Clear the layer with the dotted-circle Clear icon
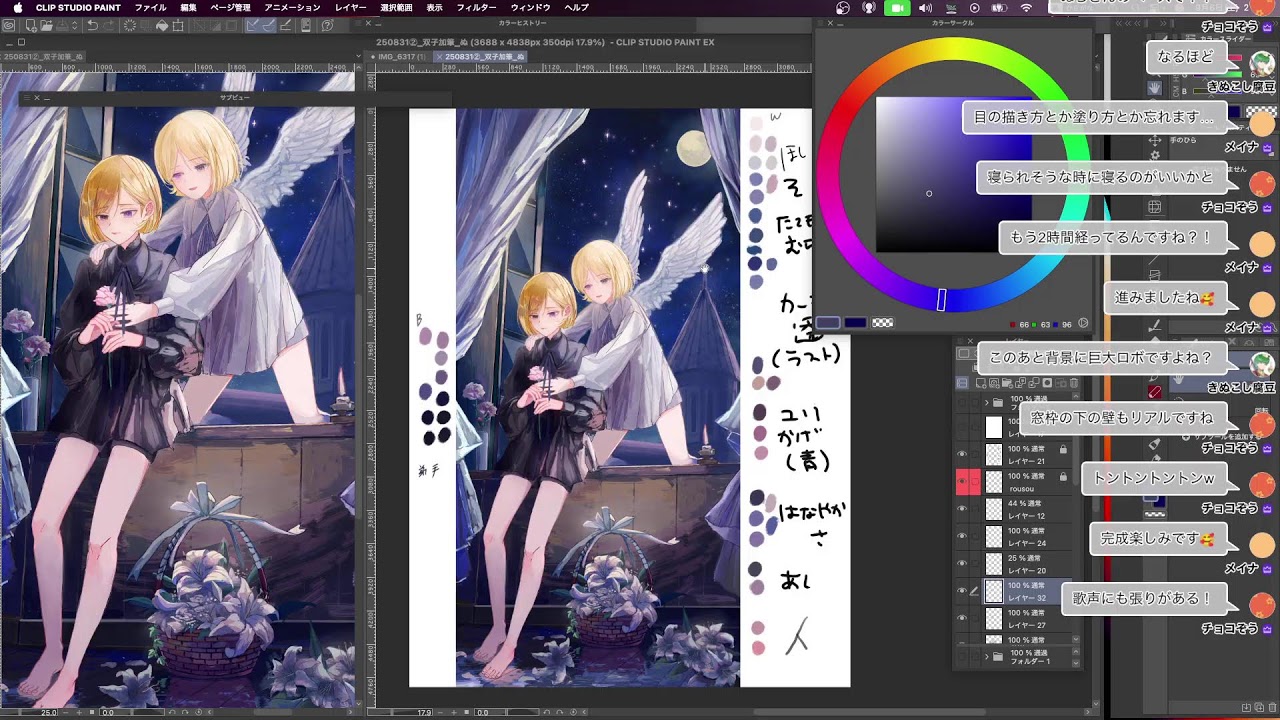Image resolution: width=1280 pixels, height=720 pixels. [x=129, y=25]
